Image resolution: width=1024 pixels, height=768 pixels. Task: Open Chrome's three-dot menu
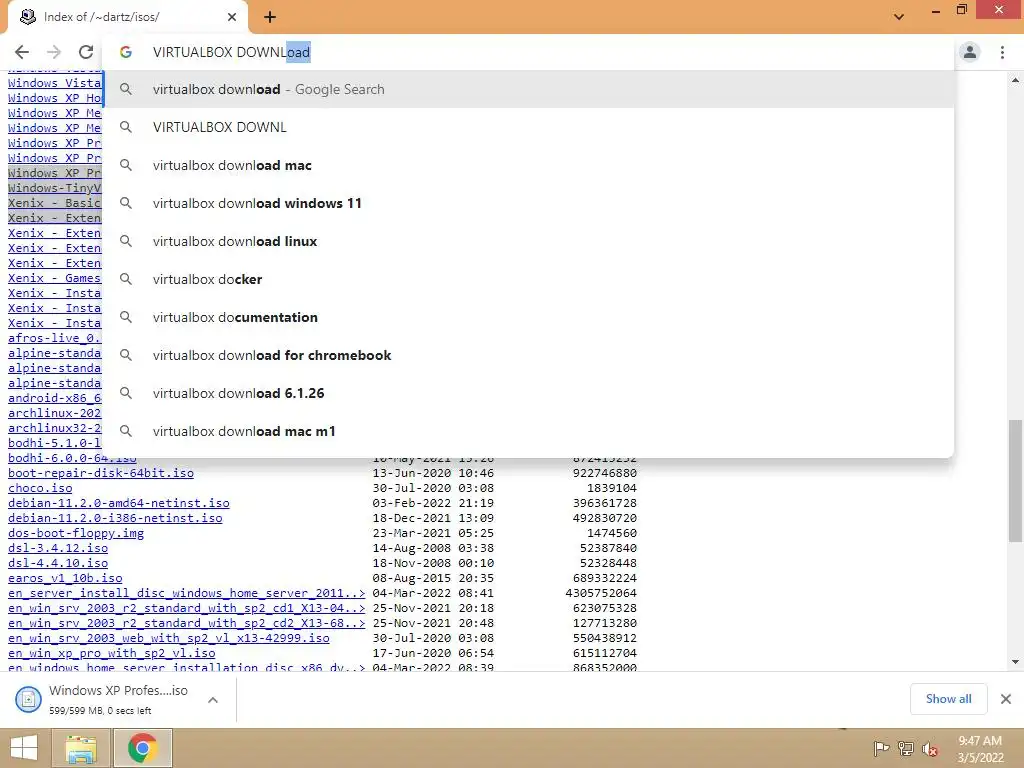(x=1002, y=52)
